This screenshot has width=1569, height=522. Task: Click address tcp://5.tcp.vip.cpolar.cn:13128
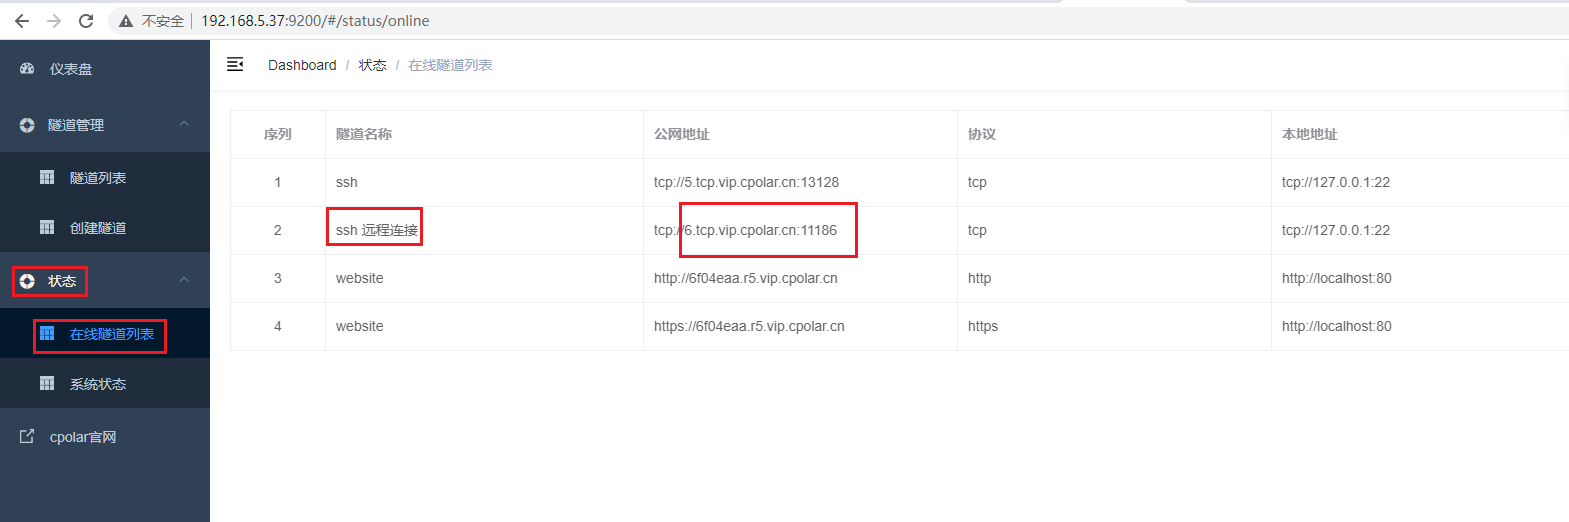click(x=746, y=182)
